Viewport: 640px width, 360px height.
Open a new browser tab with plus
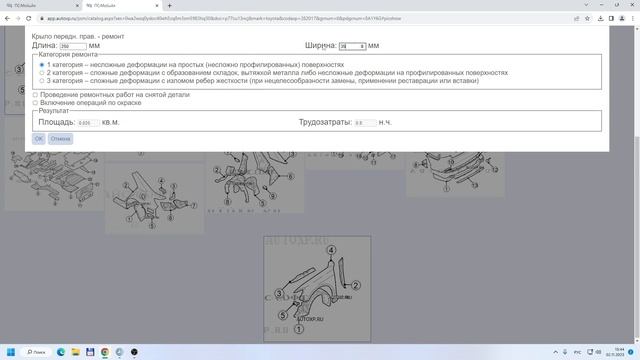tap(169, 6)
